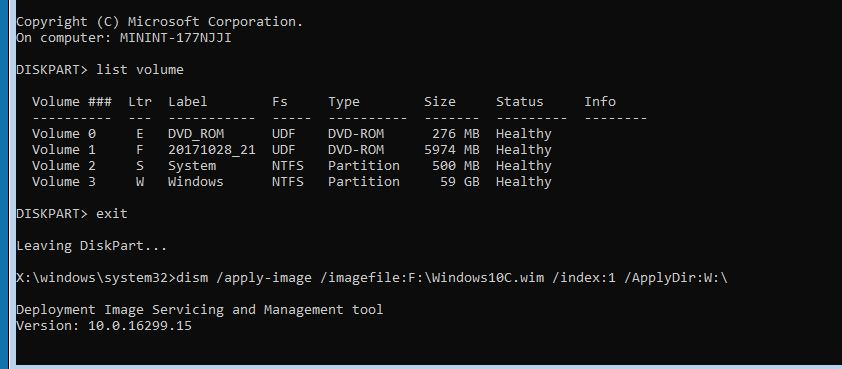The width and height of the screenshot is (842, 369).
Task: Select the computer name MININT-177NJJI
Action: pos(175,38)
